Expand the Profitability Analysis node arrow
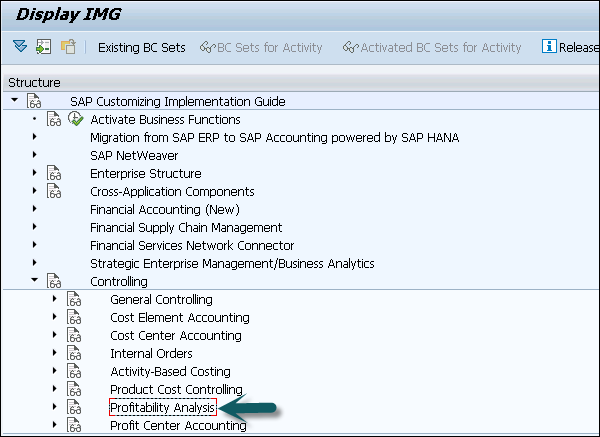The image size is (600, 437). [x=55, y=408]
